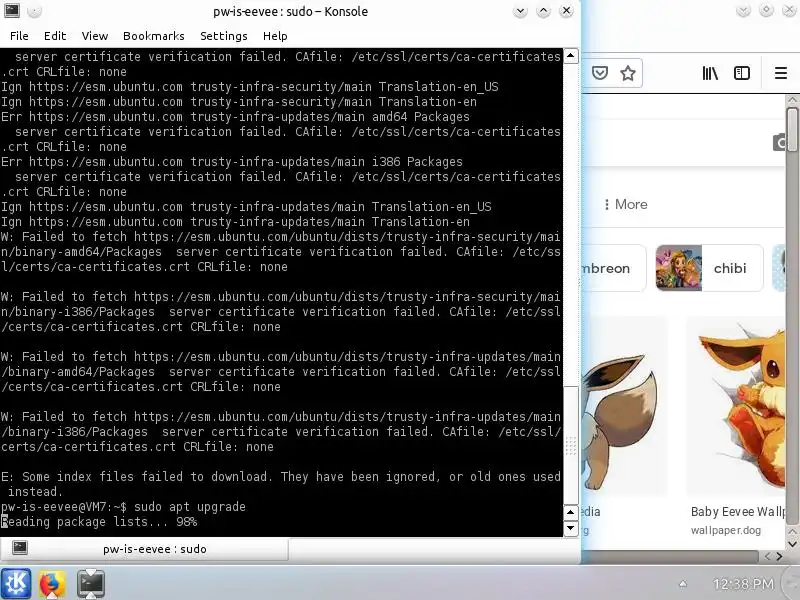Click Firefox vertical scrollbar thumb
The width and height of the screenshot is (800, 600).
[792, 130]
